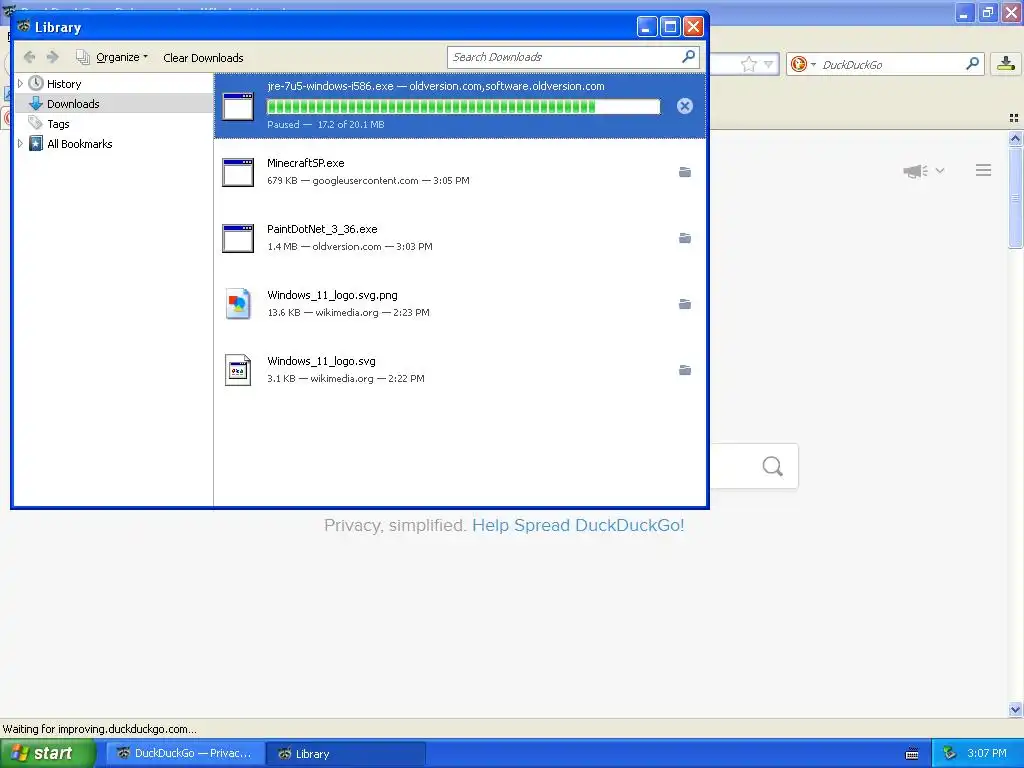Cancel the paused jre-7u5 download
Viewport: 1024px width, 768px height.
pos(684,106)
